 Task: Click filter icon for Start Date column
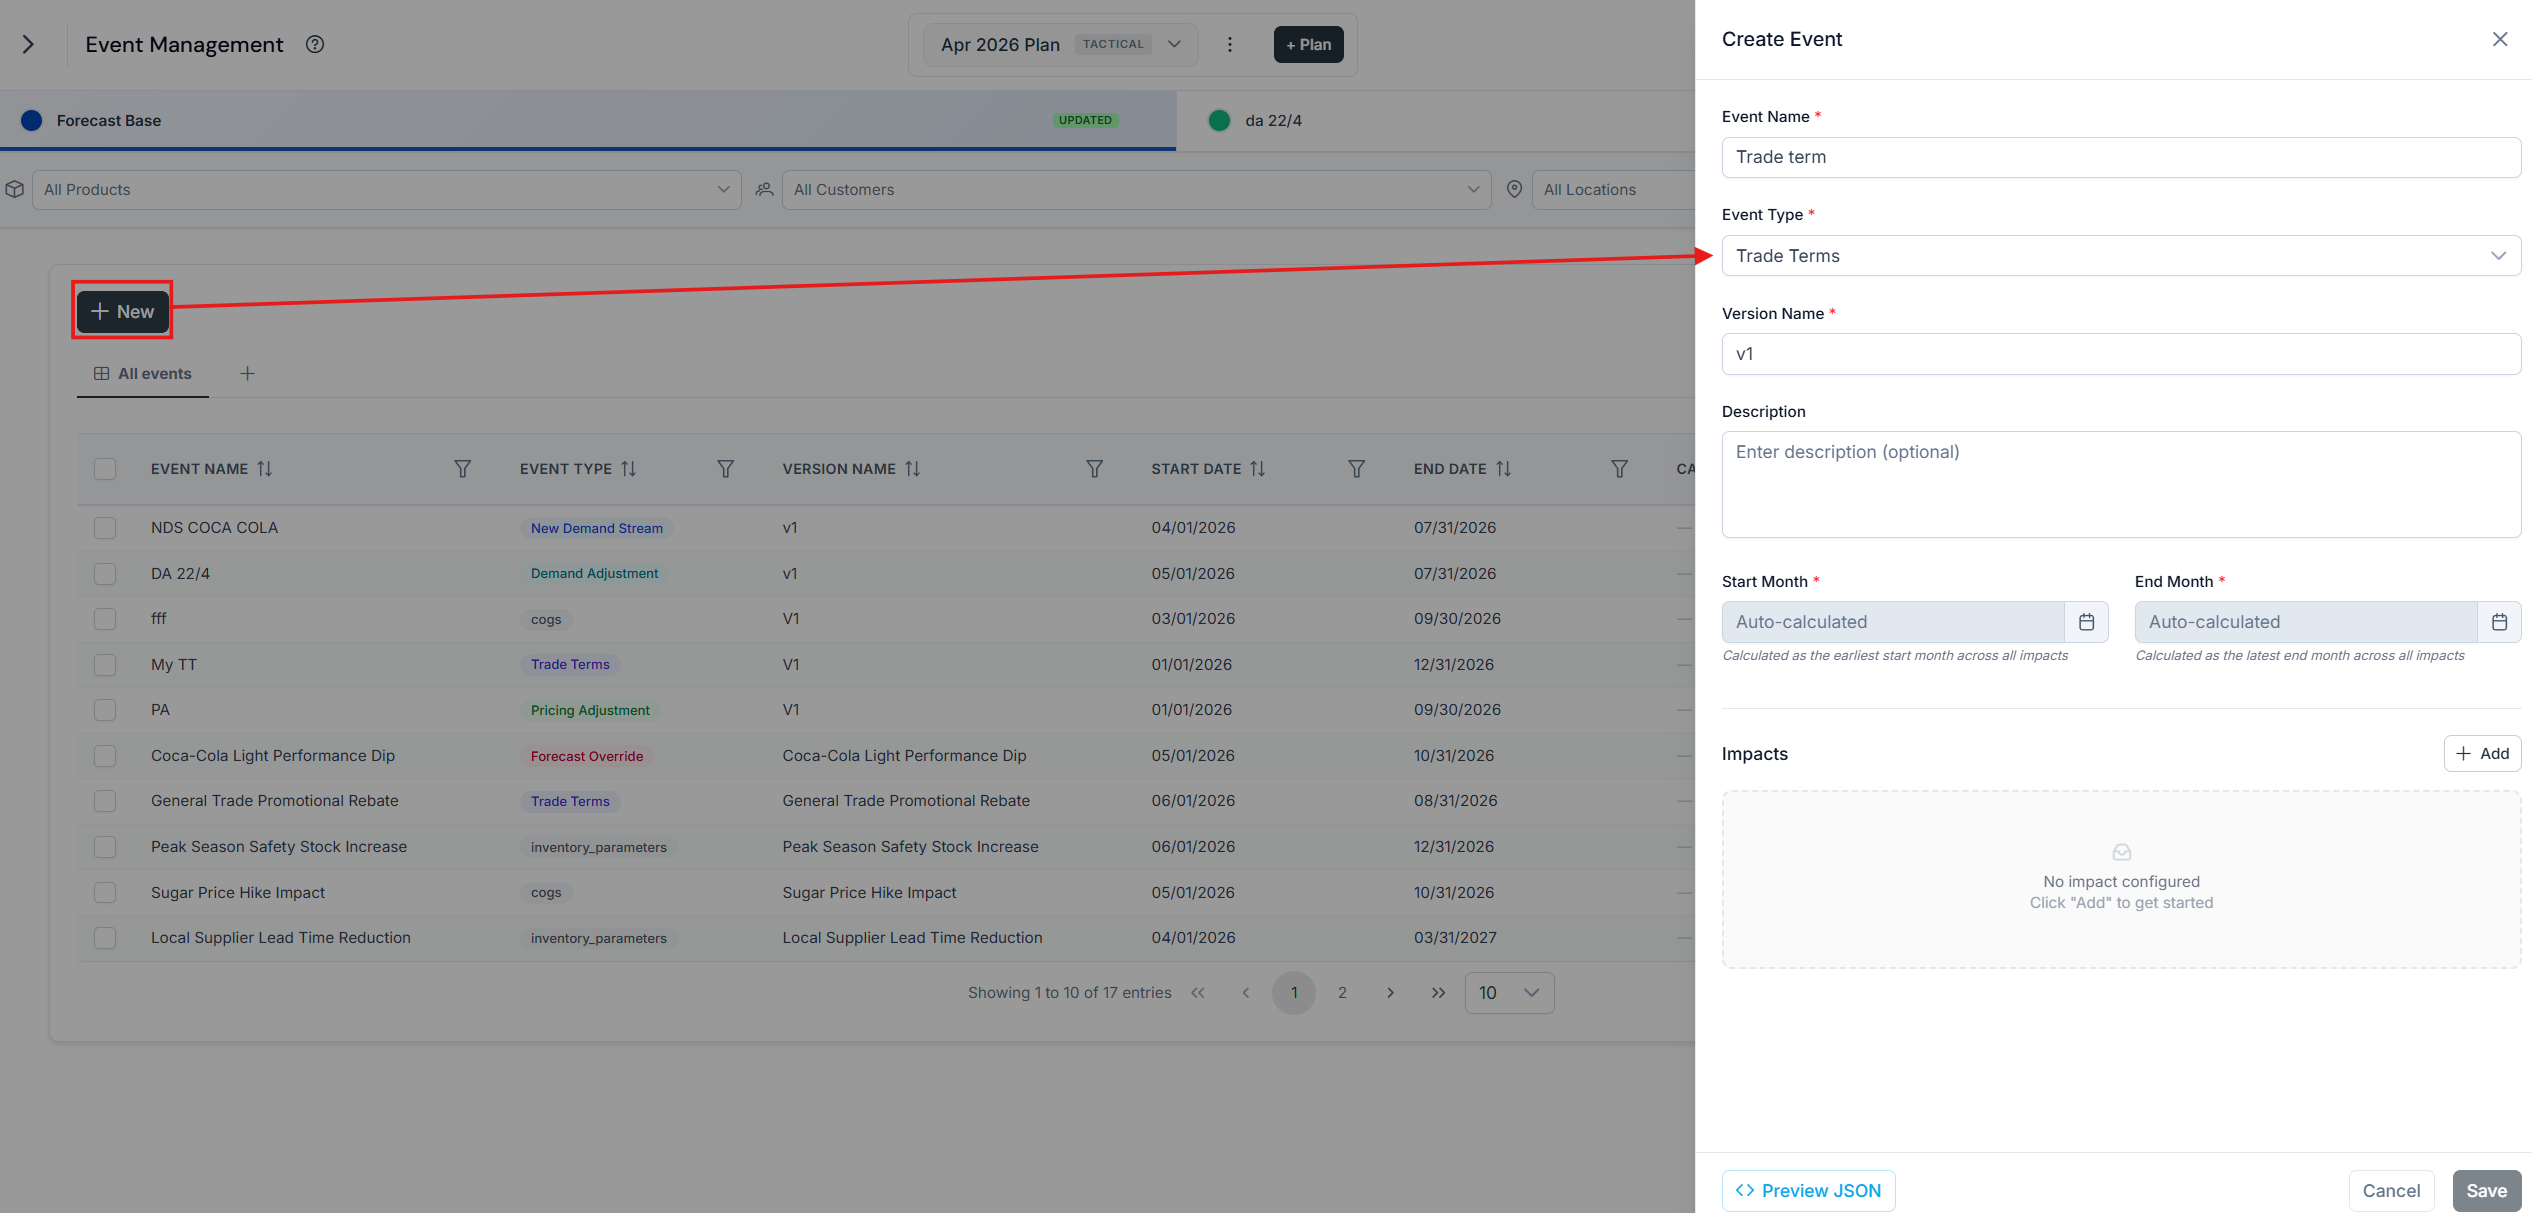coord(1357,469)
